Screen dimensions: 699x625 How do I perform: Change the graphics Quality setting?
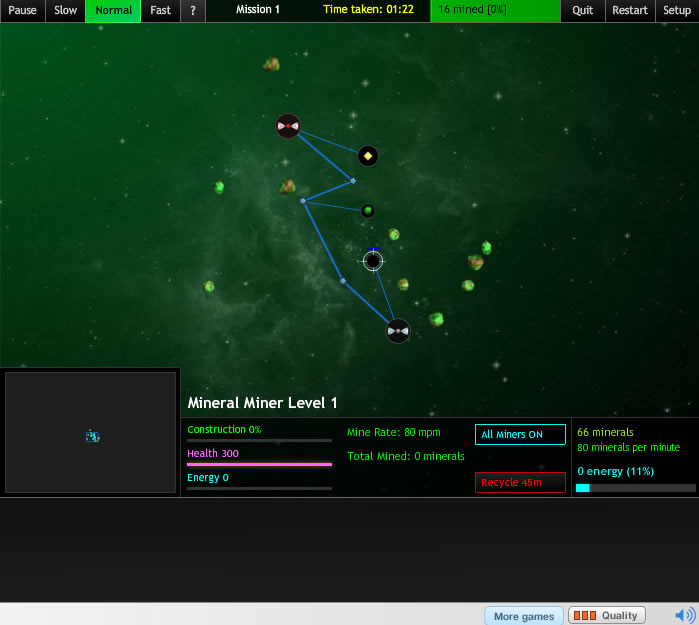point(606,615)
